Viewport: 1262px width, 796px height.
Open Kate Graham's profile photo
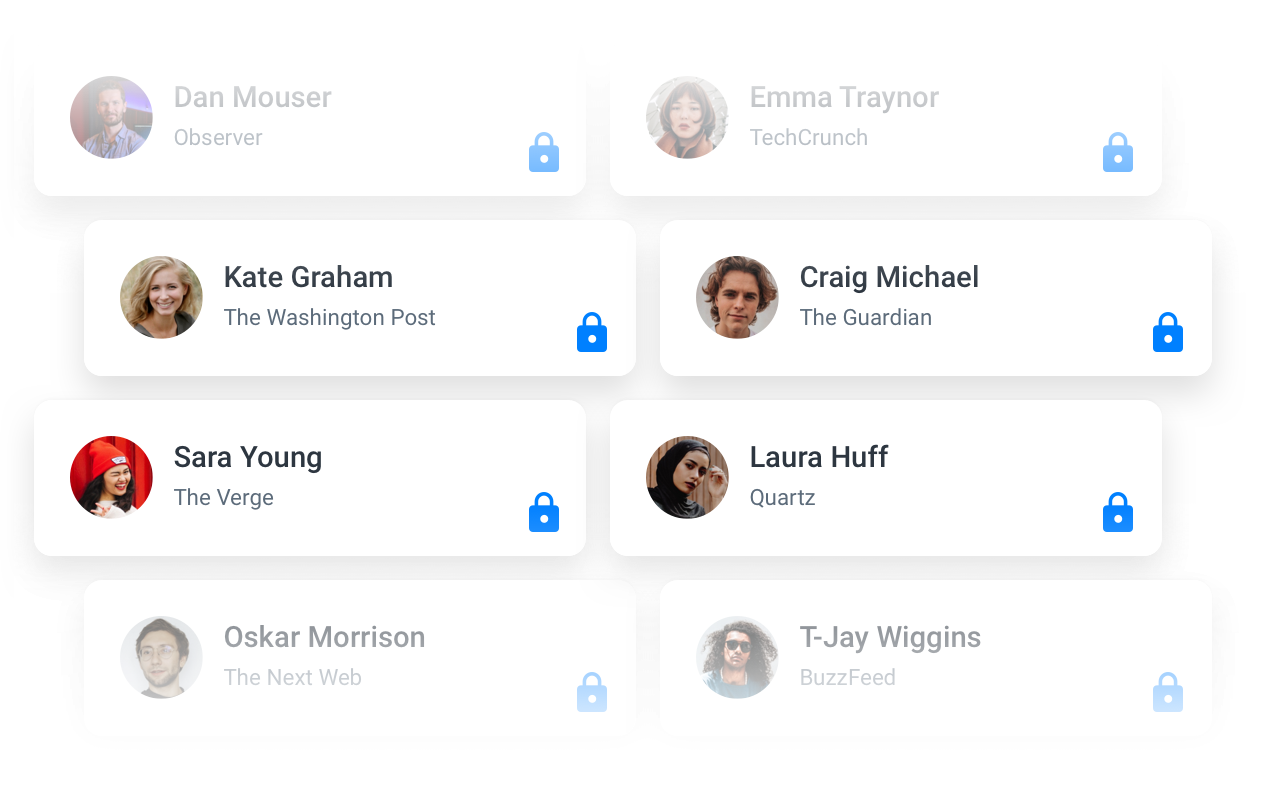click(161, 297)
